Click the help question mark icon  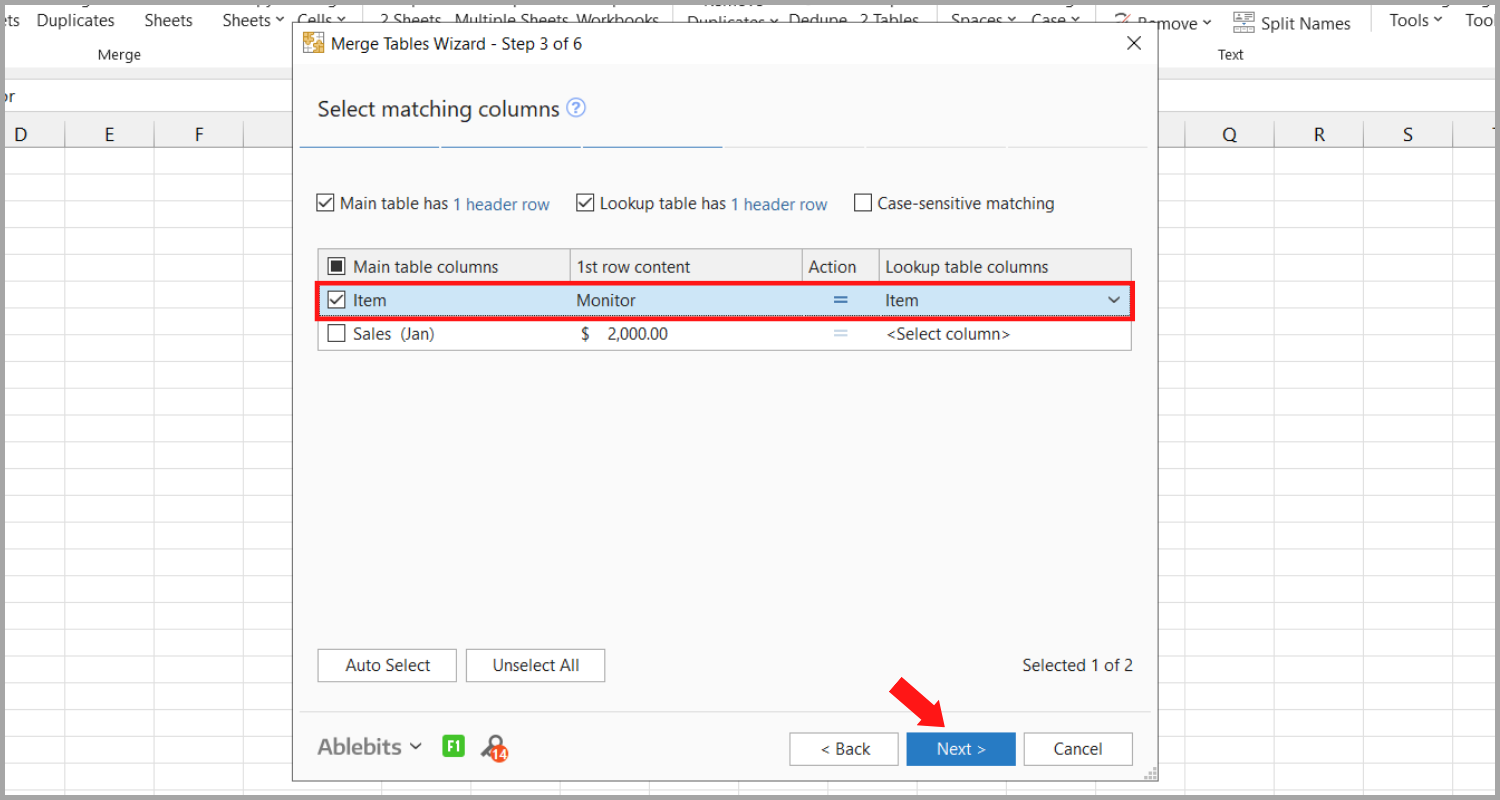click(x=576, y=108)
